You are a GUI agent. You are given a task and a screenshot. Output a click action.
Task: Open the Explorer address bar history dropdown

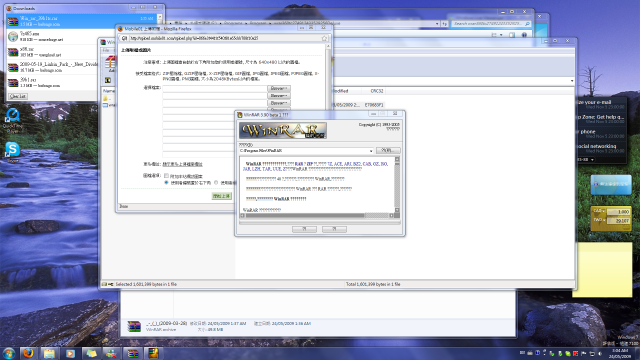pyautogui.click(x=437, y=24)
